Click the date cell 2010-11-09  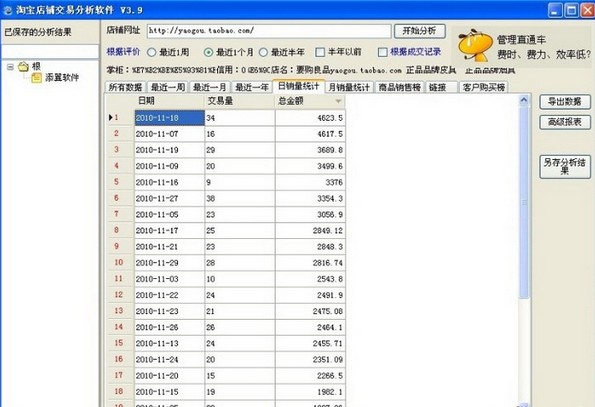(169, 166)
